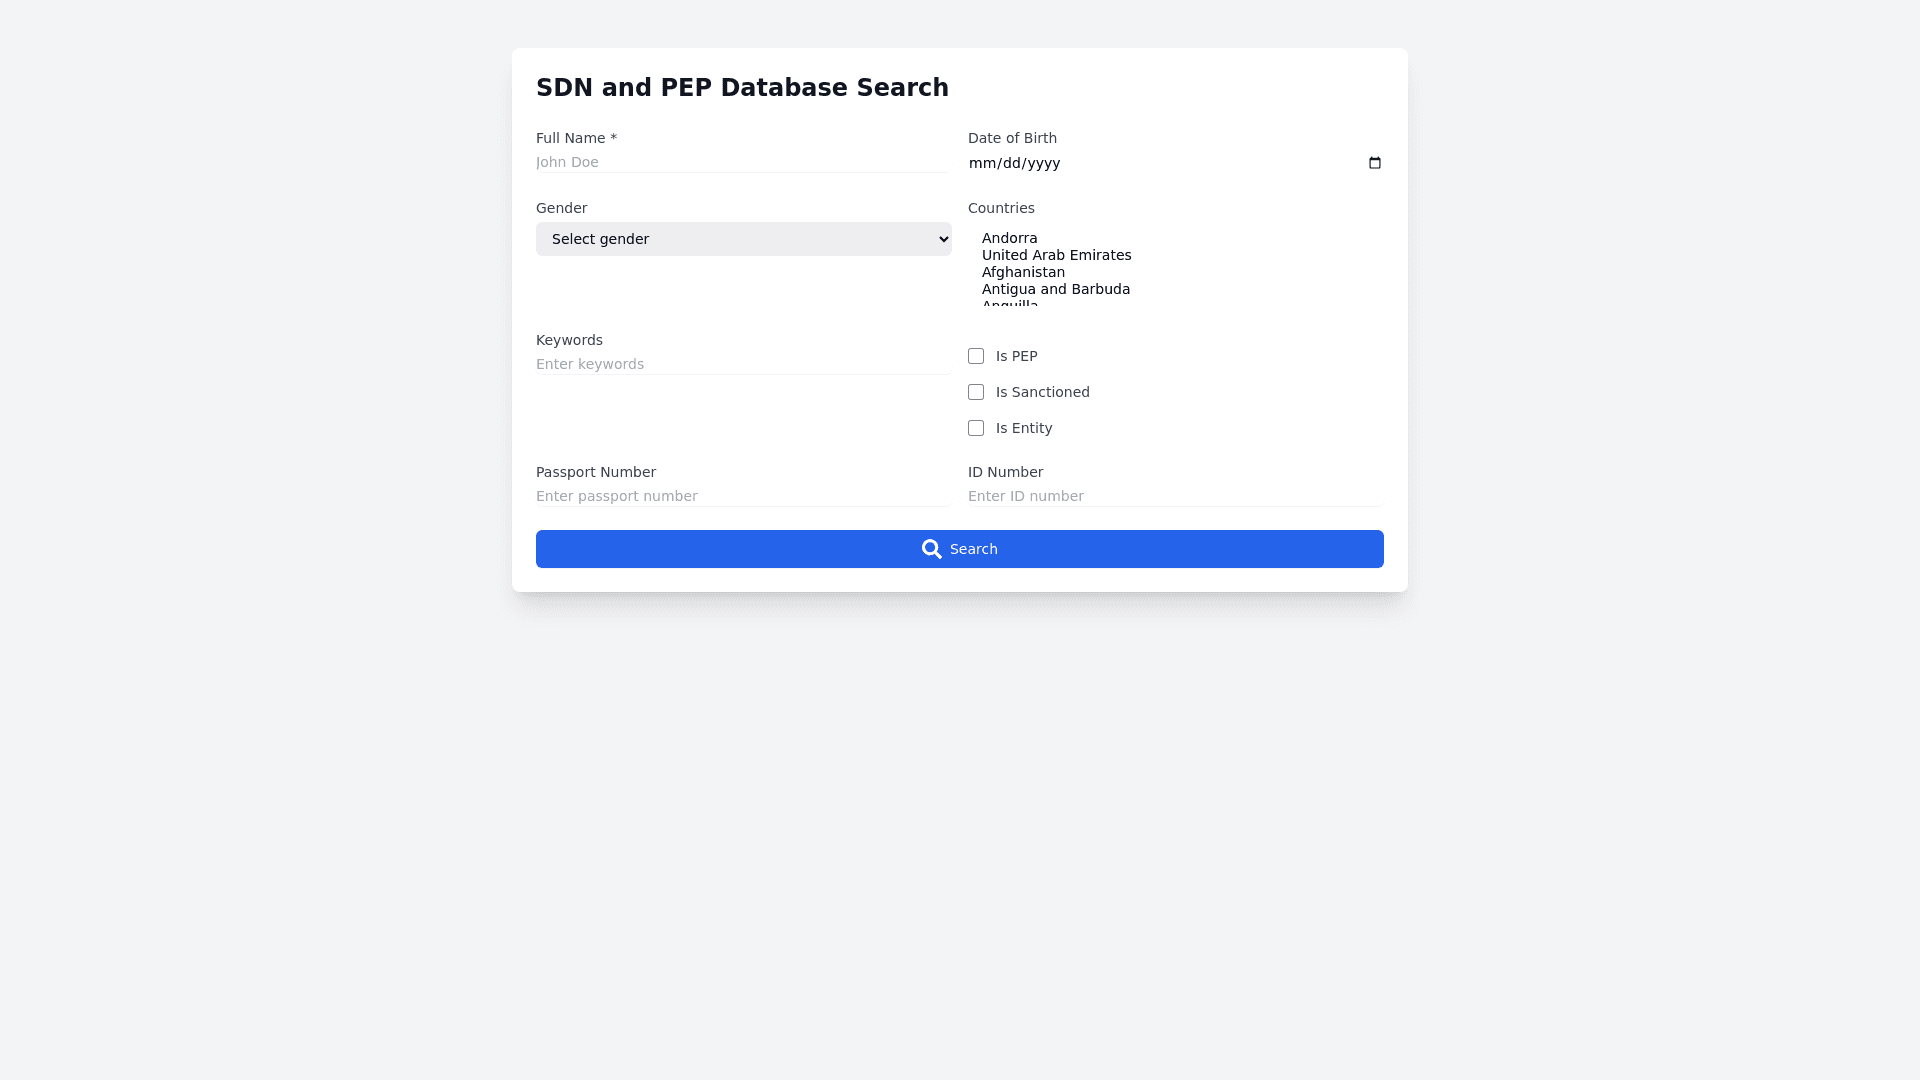Select Andorra in the Countries list
This screenshot has width=1920, height=1080.
point(1010,238)
